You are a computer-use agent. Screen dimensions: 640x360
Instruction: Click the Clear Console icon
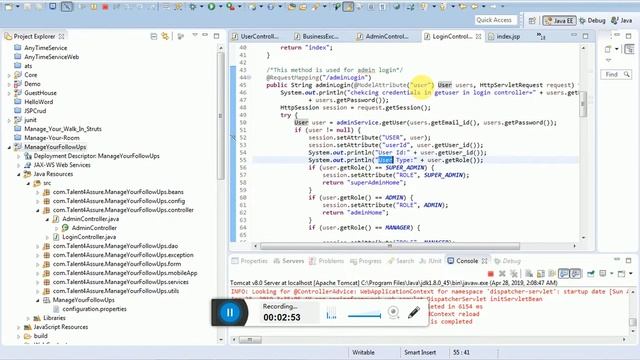(x=529, y=273)
